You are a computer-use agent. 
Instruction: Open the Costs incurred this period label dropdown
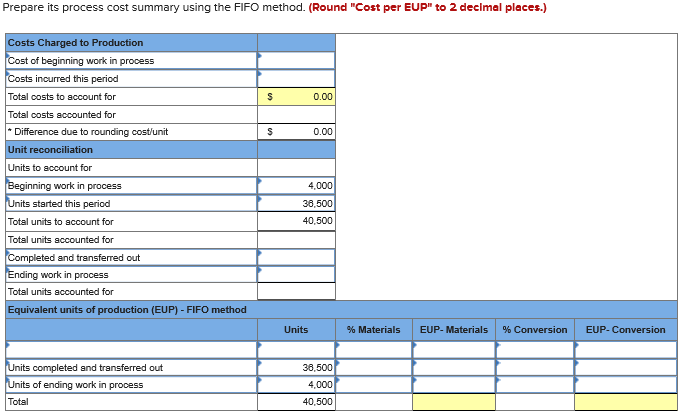pyautogui.click(x=132, y=79)
